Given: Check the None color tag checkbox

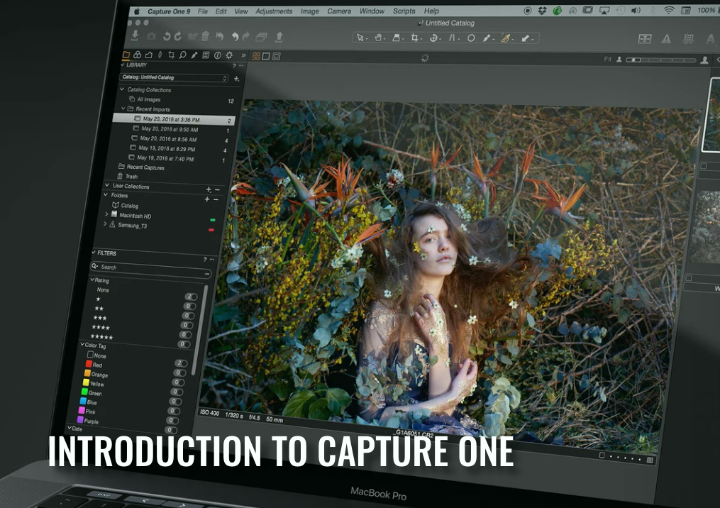Looking at the screenshot, I should pyautogui.click(x=90, y=355).
